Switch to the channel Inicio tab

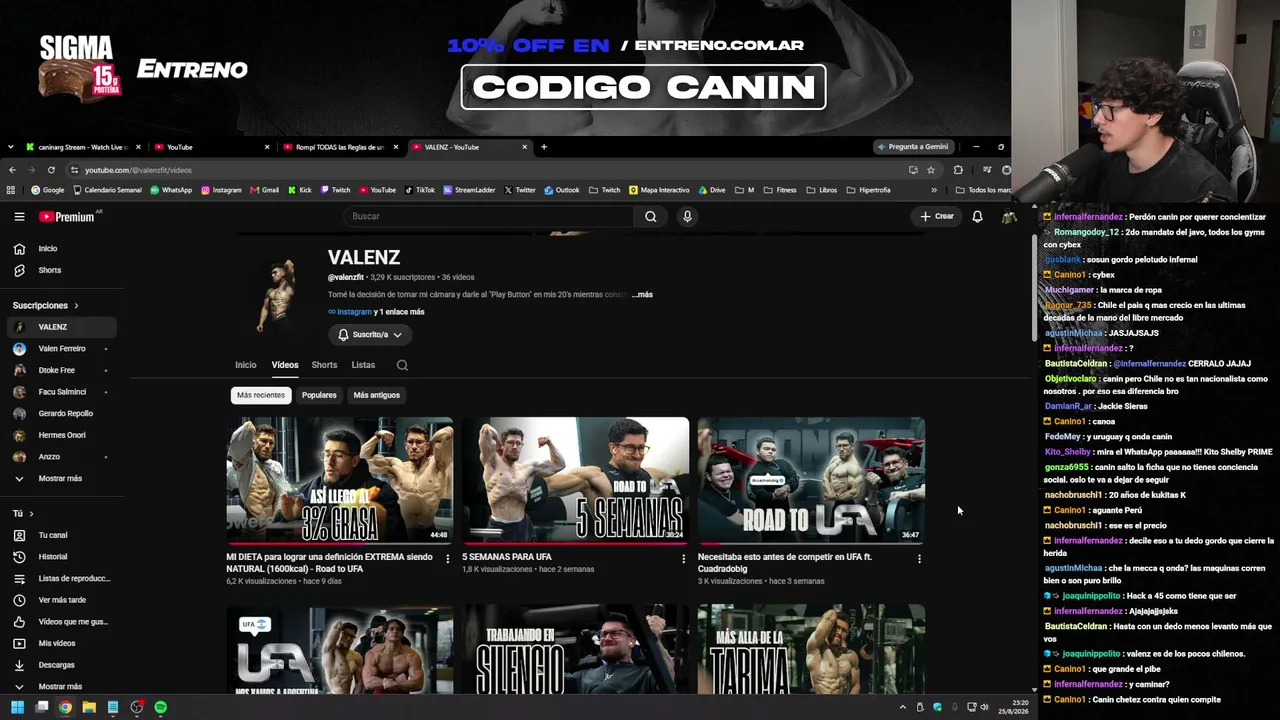point(246,365)
